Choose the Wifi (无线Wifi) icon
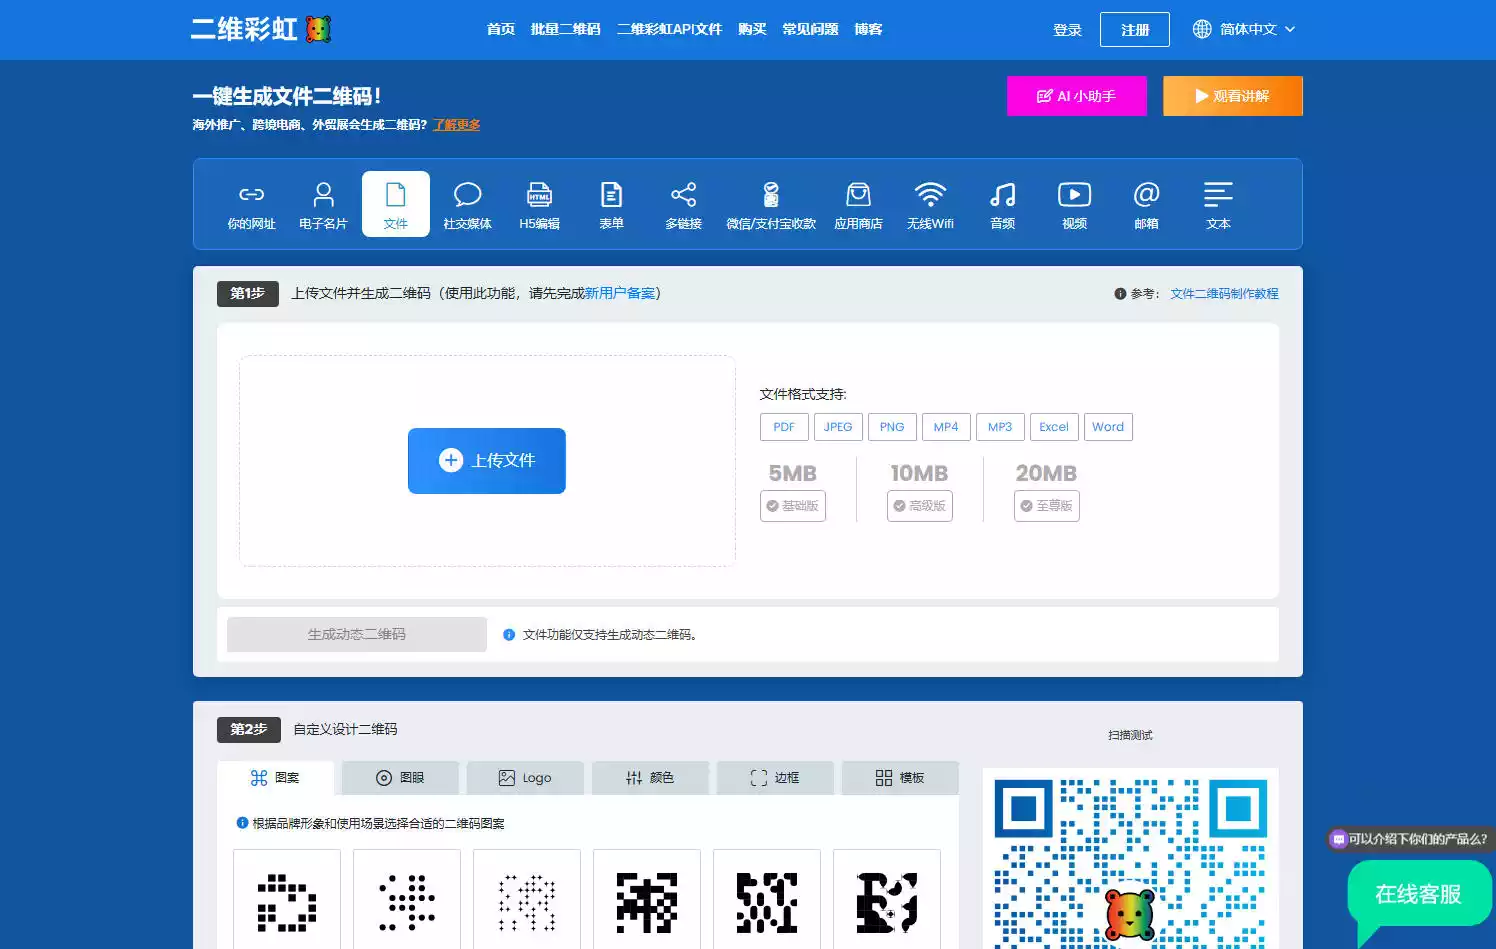This screenshot has width=1496, height=949. click(930, 204)
